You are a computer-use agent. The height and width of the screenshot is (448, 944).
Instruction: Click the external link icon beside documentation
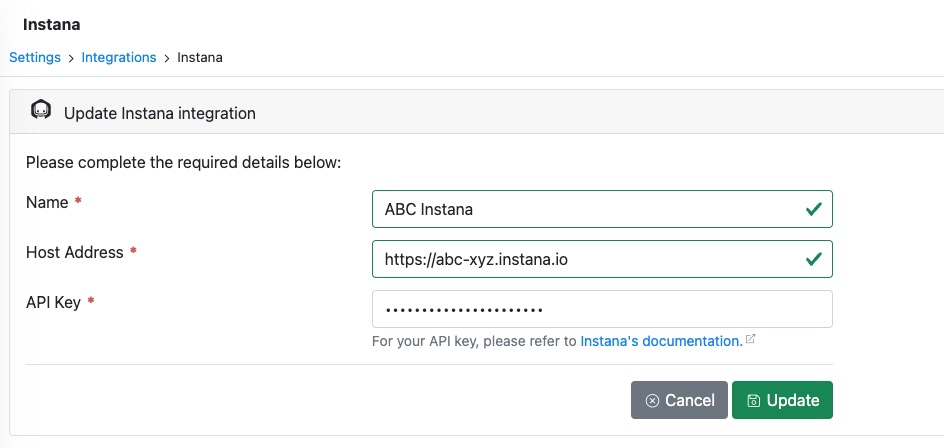click(750, 339)
